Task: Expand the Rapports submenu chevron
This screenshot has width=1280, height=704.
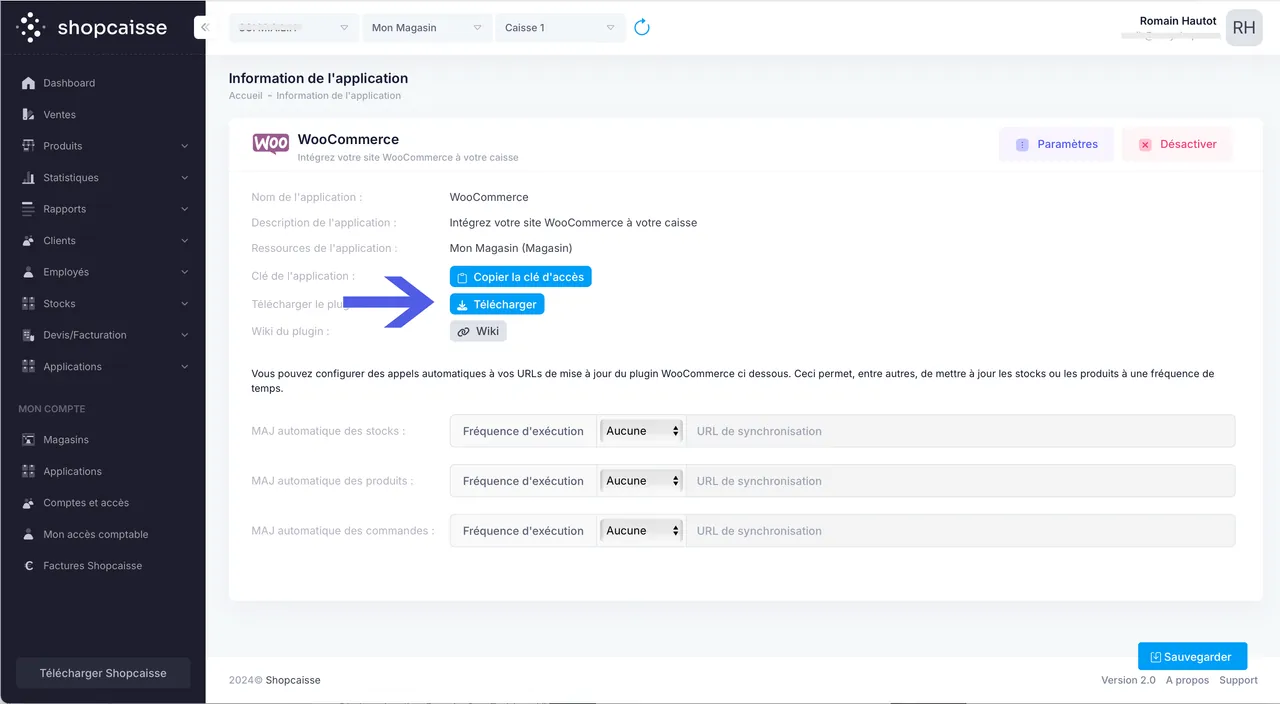Action: (x=184, y=209)
